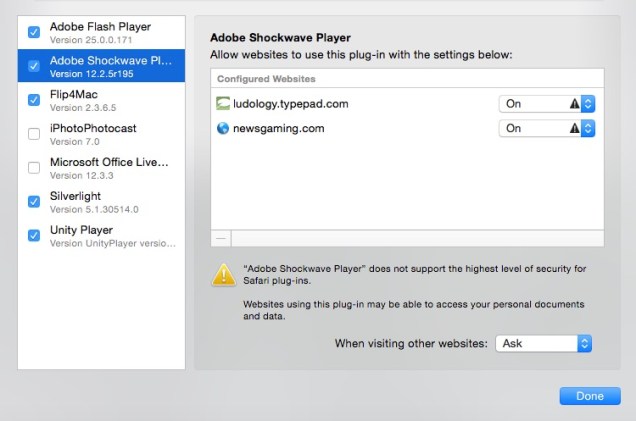Select iPhotoPhotocast in the plug-in list

[101, 134]
